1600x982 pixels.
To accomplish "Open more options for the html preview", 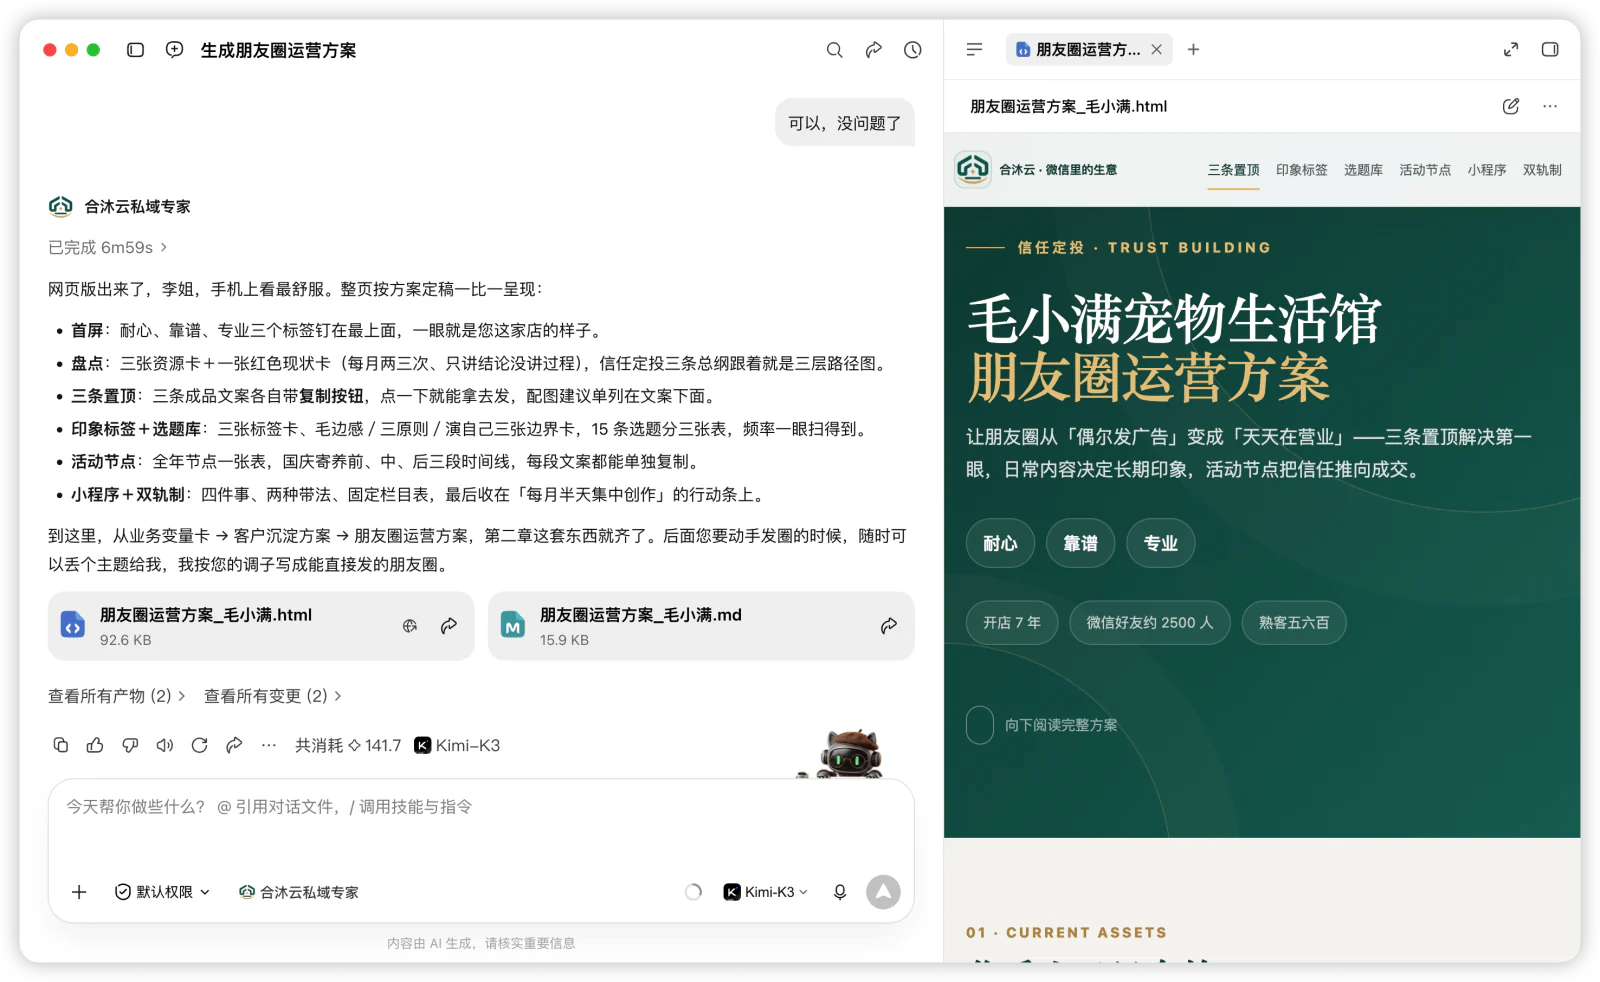I will (1550, 106).
